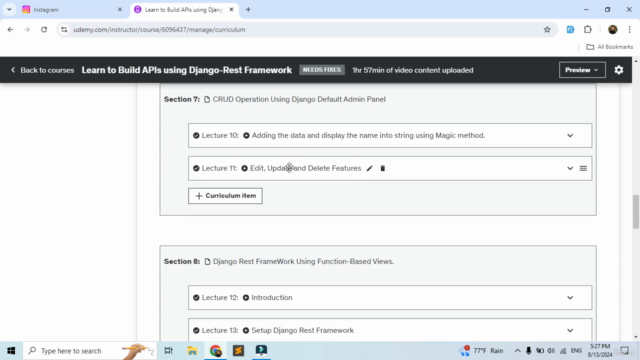Click the checkmark status icon of Lecture 10
Screen dimensions: 640x360
(x=196, y=136)
